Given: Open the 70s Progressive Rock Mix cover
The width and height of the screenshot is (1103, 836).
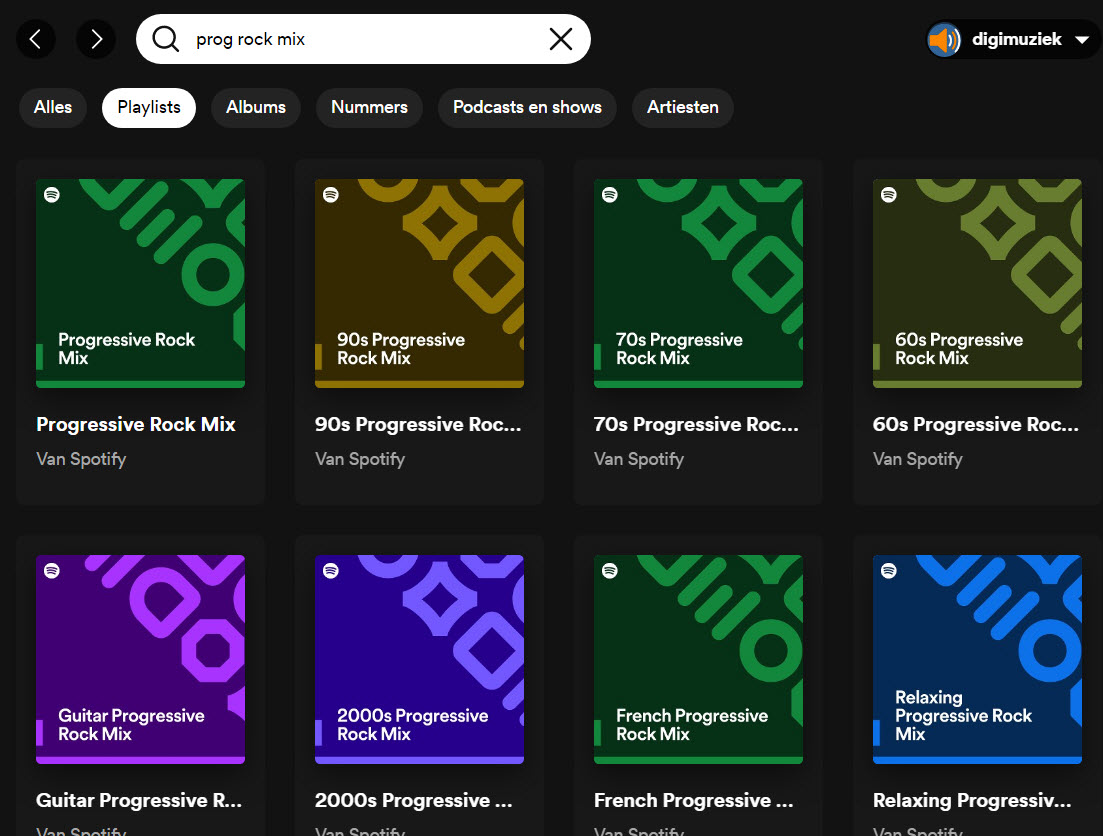Looking at the screenshot, I should coord(698,283).
